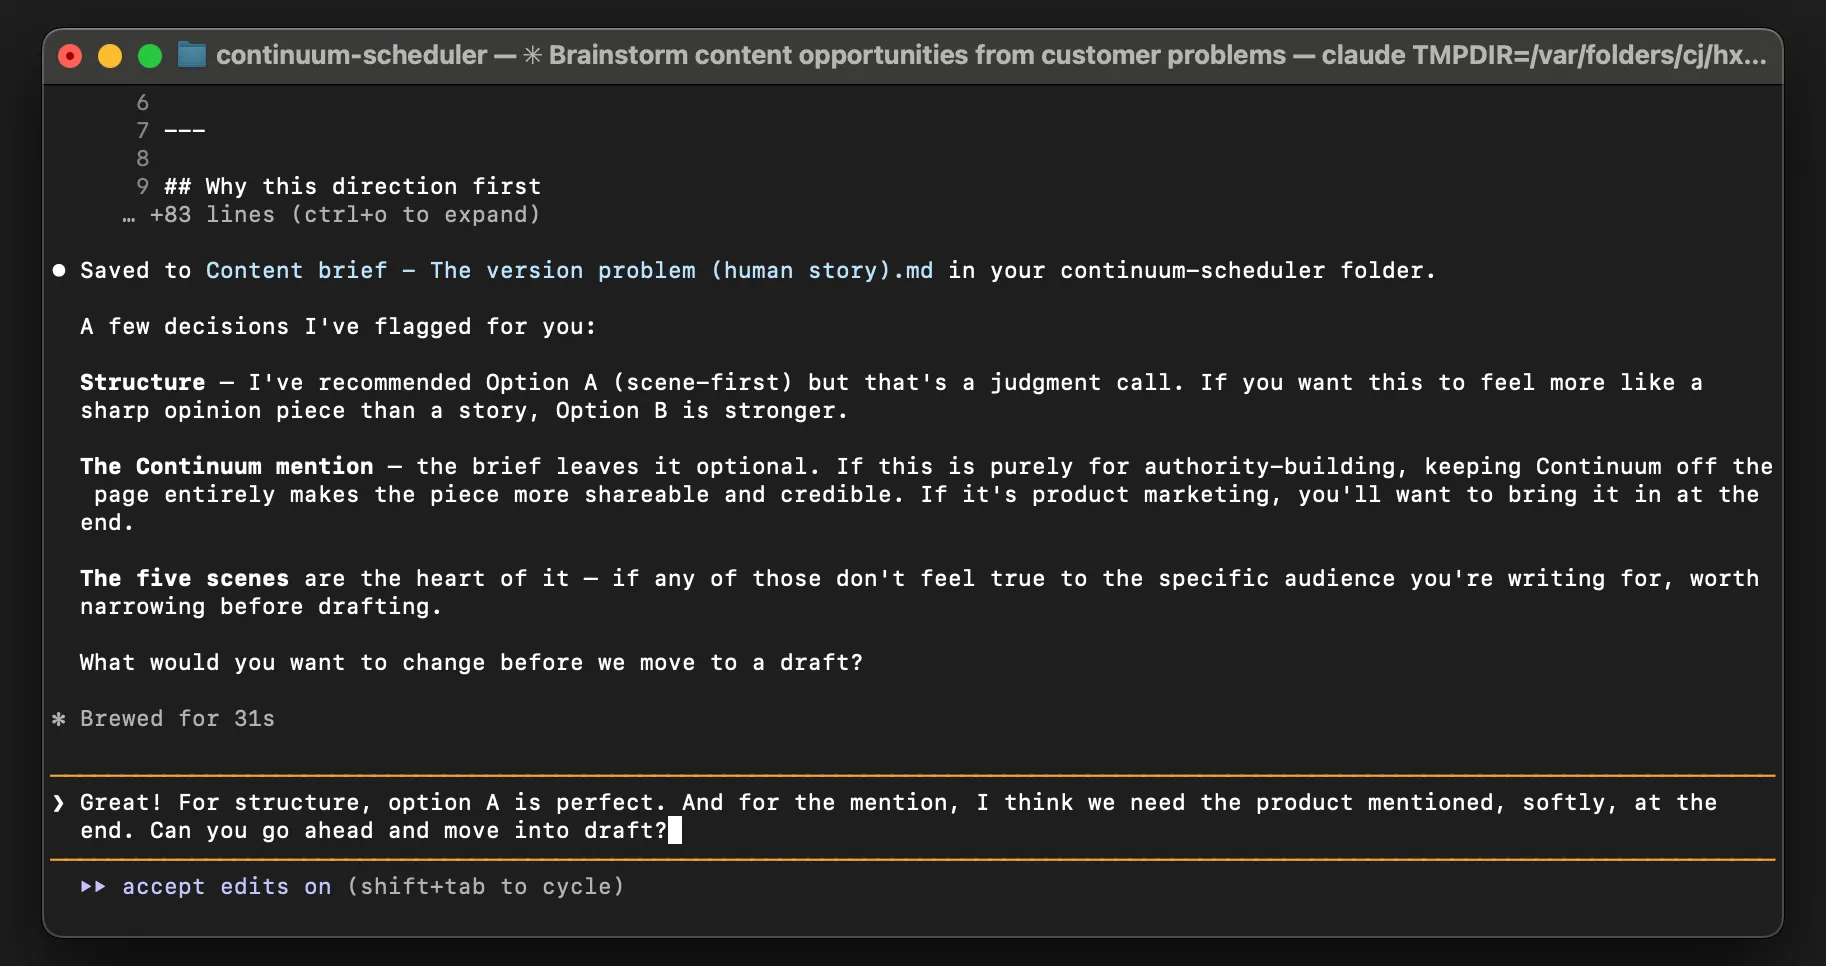
Task: Open the "Content brief – The version problem" file link
Action: point(569,271)
